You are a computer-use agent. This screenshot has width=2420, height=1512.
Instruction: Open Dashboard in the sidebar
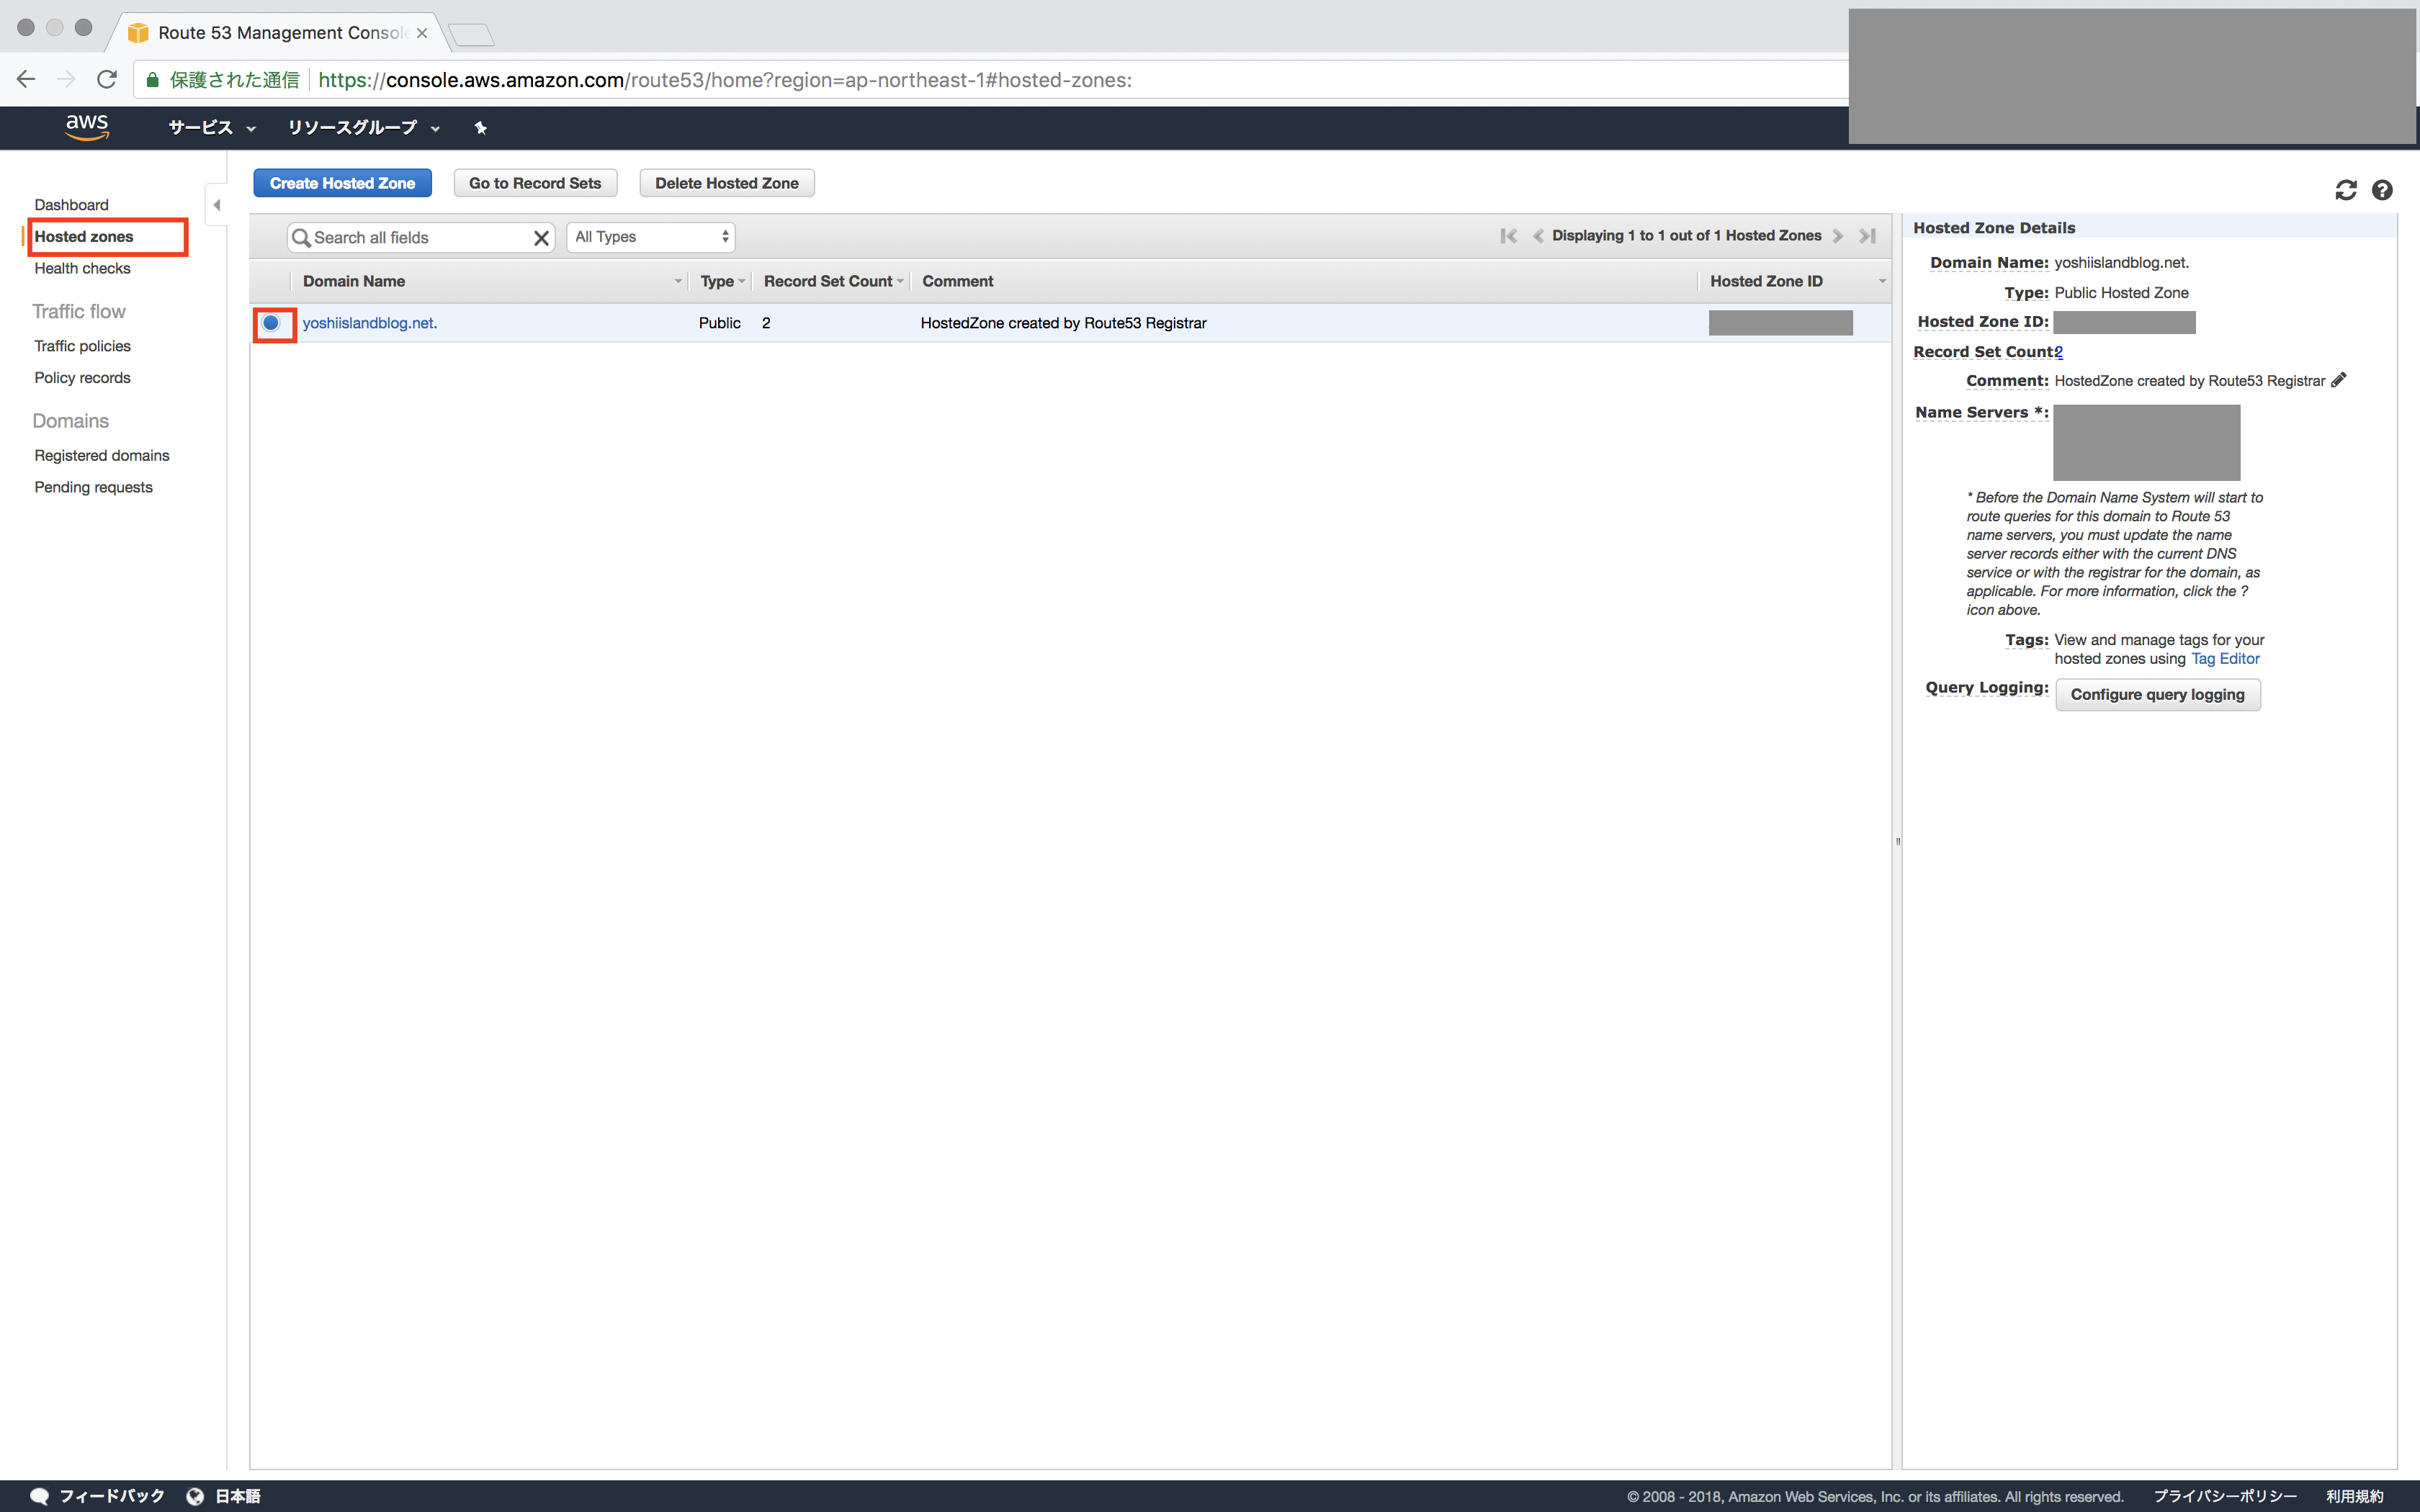click(71, 205)
